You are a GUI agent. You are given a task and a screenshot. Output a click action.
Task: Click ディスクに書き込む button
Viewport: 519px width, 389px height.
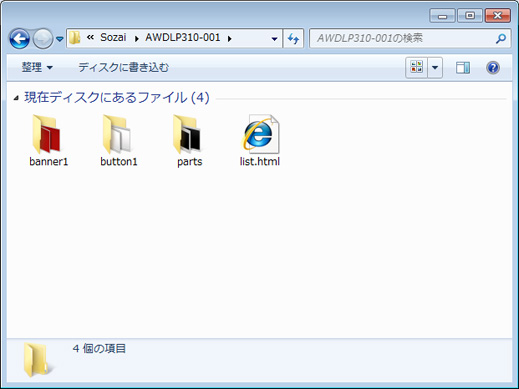tap(123, 68)
